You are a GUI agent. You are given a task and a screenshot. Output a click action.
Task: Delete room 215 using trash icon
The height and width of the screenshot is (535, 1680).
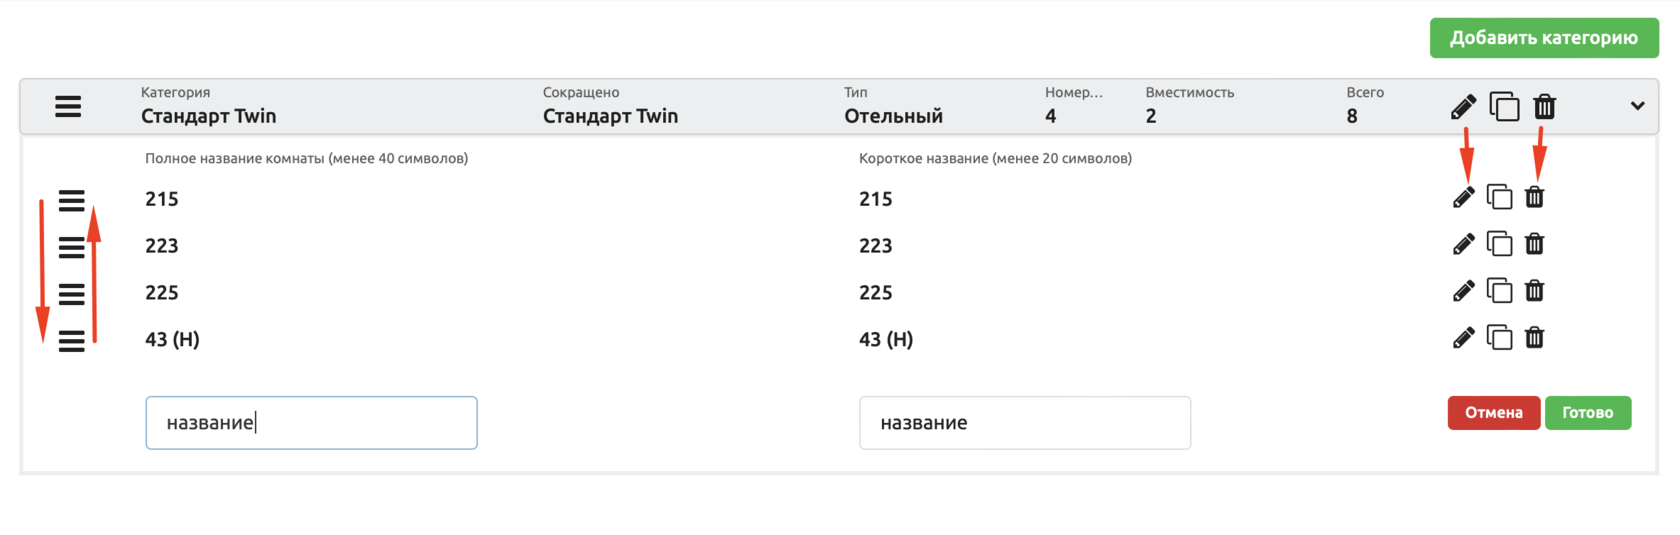point(1535,197)
